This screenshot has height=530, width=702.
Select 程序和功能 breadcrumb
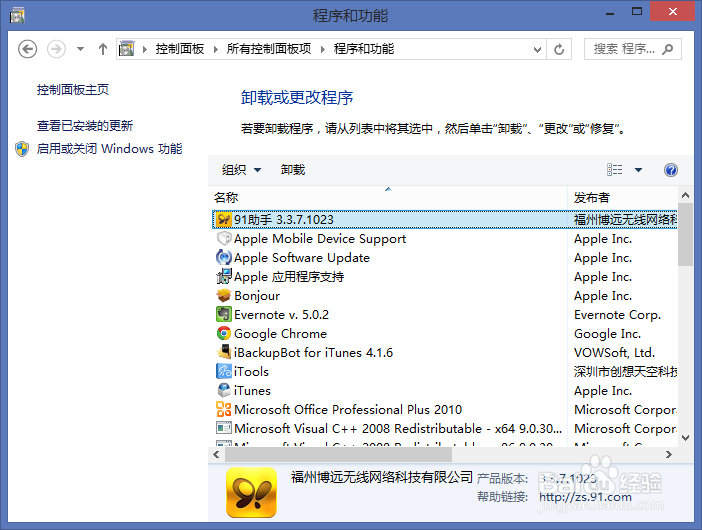364,49
